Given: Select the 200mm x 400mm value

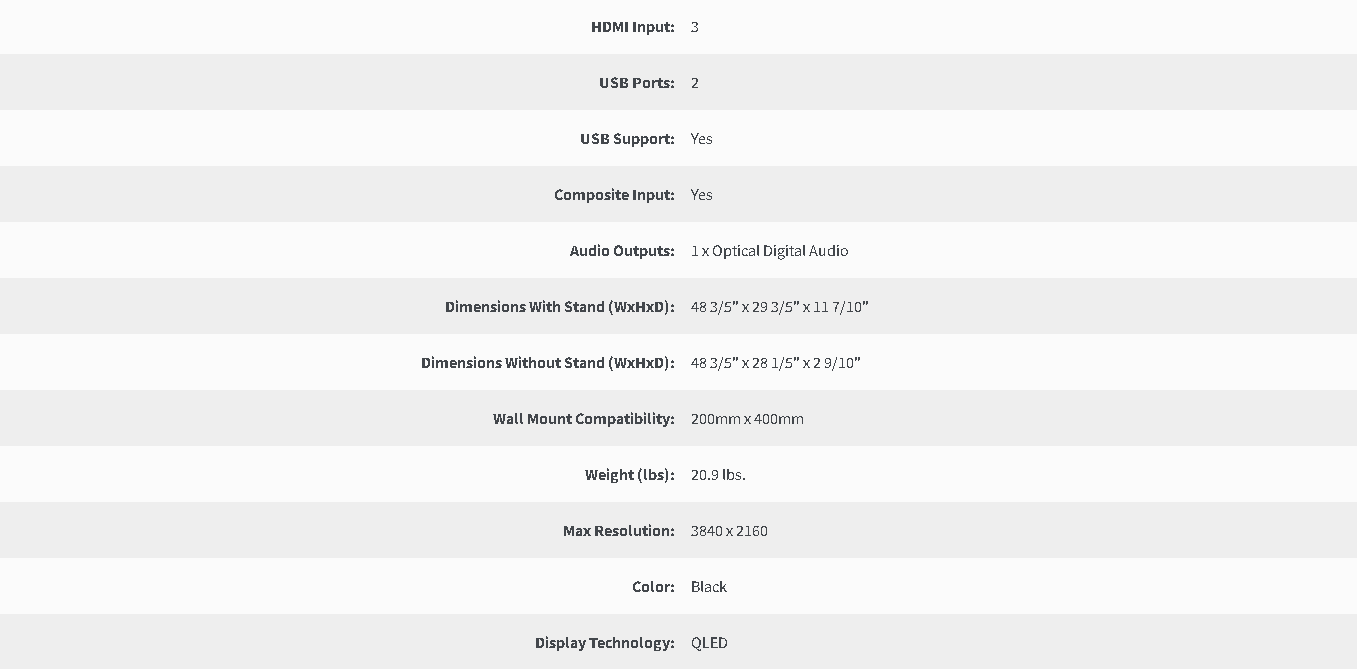Looking at the screenshot, I should coord(747,419).
